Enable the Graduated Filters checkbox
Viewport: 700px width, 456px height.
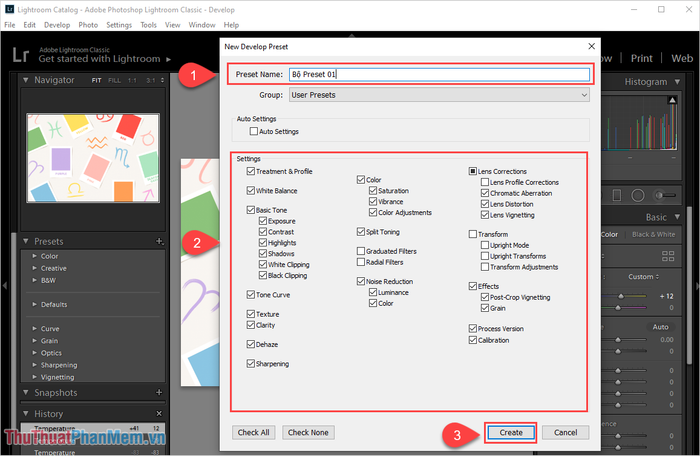361,251
